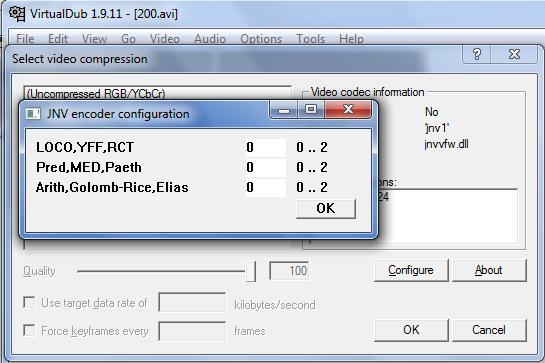Screen dimensions: 545x363
Task: Click the VirtualDub gear icon in title bar
Action: click(17, 14)
